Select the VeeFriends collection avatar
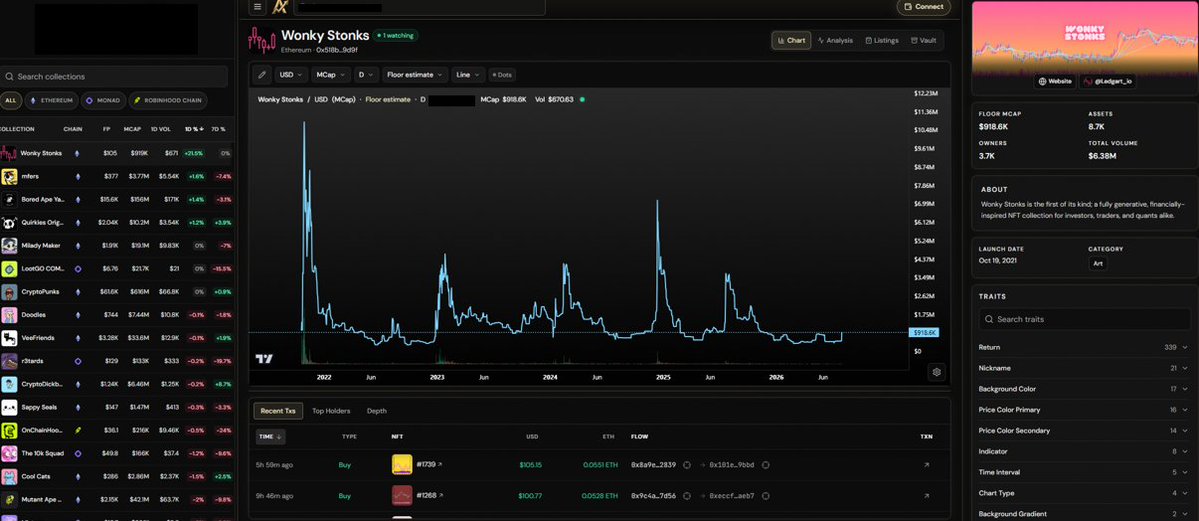 click(9, 338)
